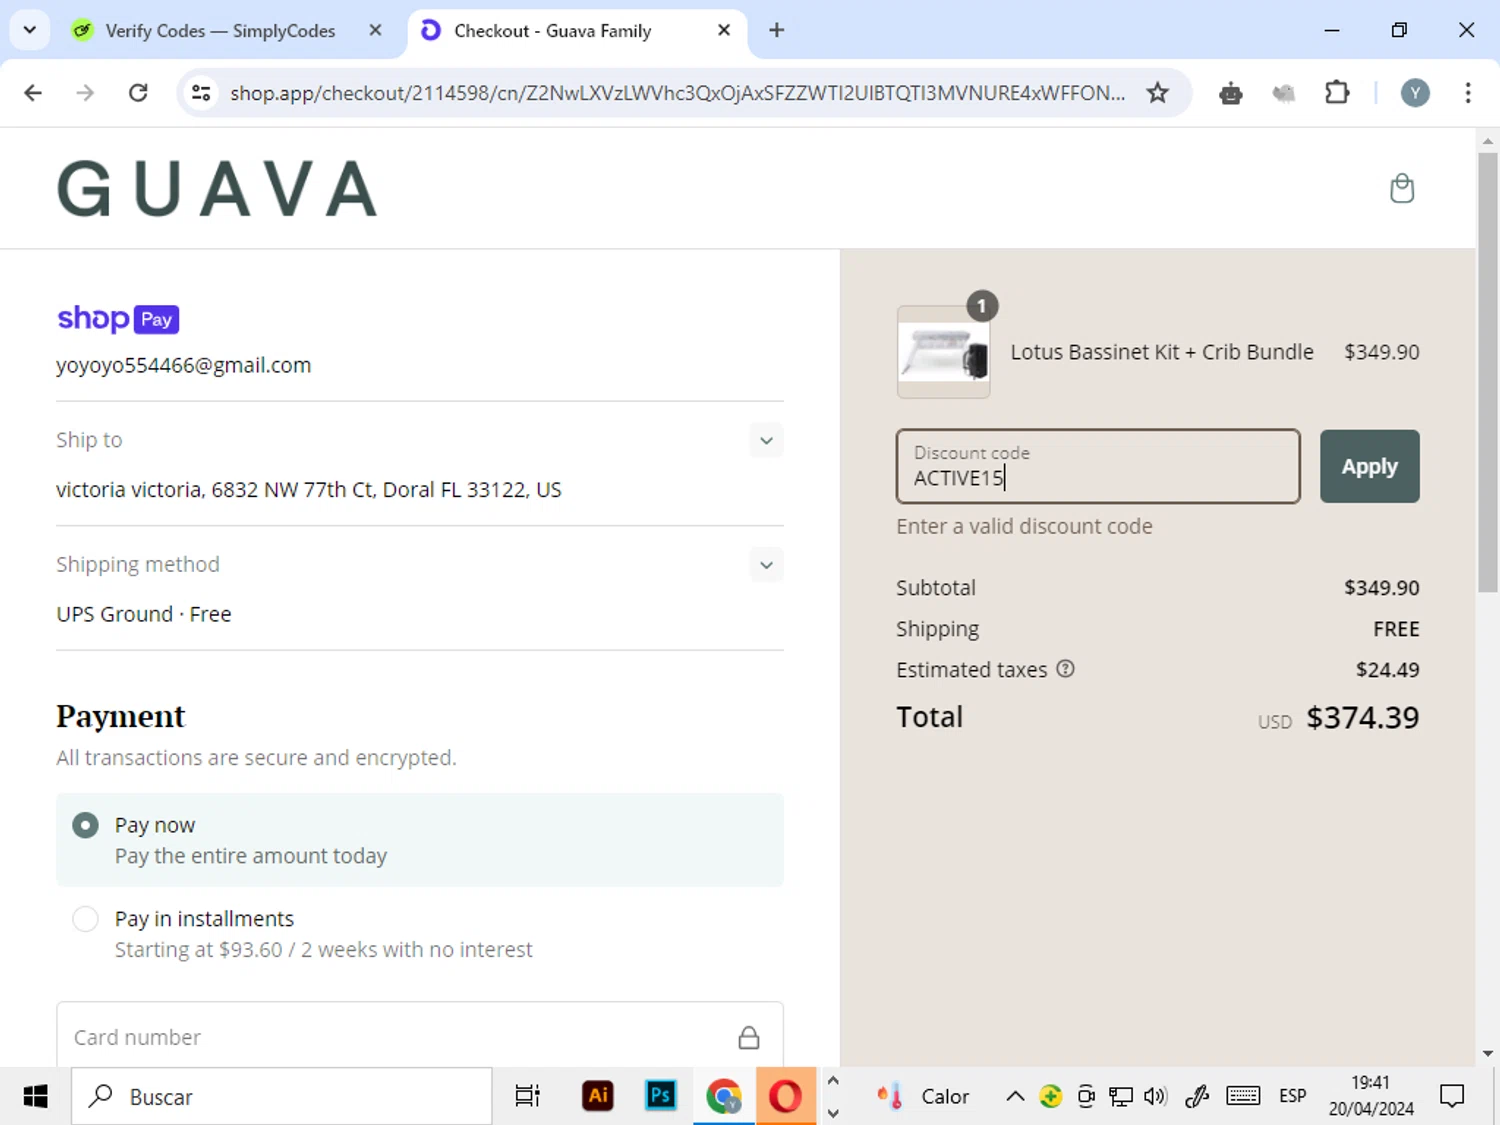This screenshot has width=1500, height=1125.
Task: Open Opera browser from the taskbar
Action: click(786, 1096)
